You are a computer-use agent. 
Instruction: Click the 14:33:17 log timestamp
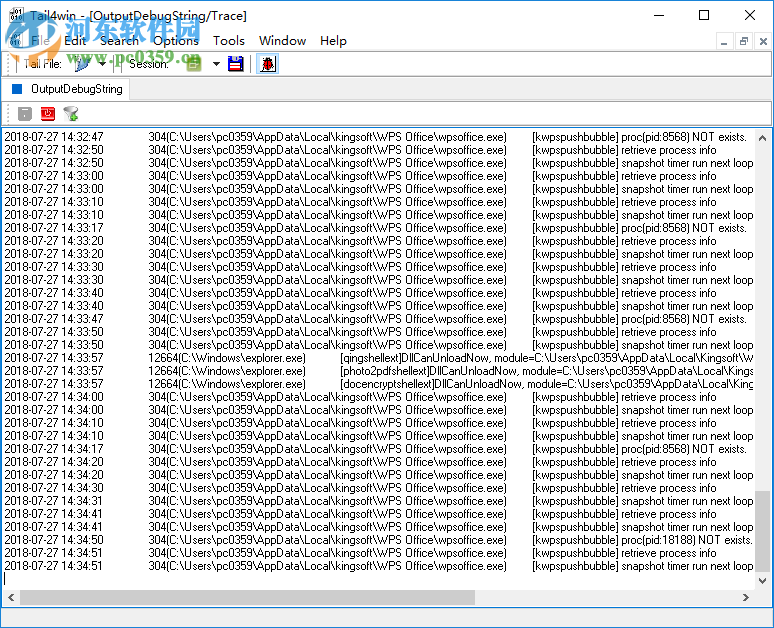click(54, 228)
